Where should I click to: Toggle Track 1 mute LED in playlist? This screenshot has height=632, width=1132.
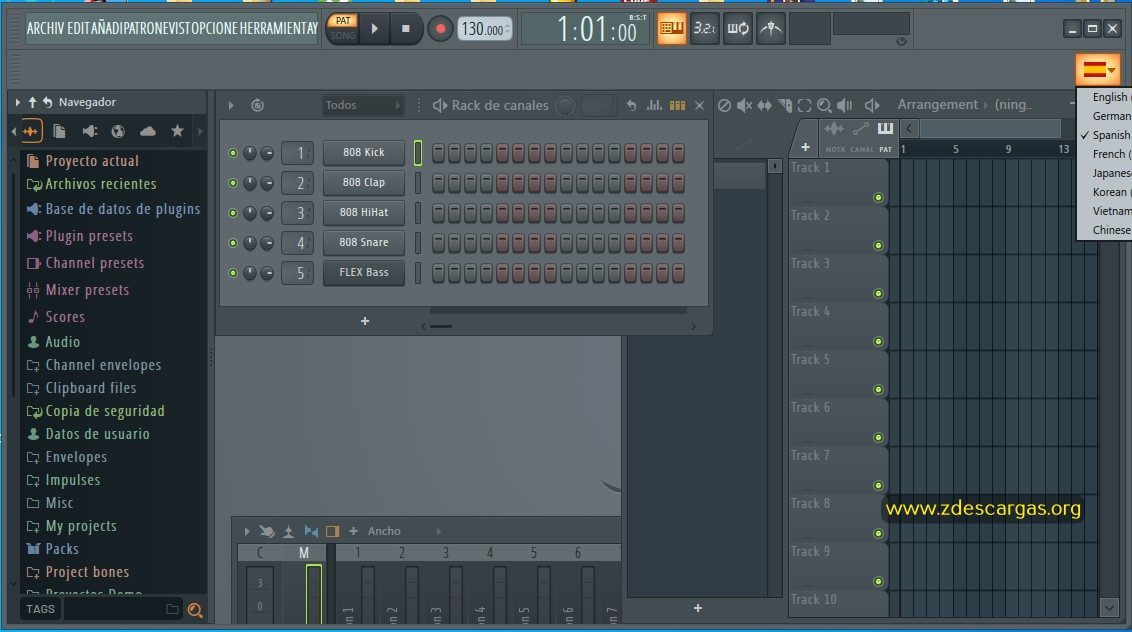tap(878, 197)
